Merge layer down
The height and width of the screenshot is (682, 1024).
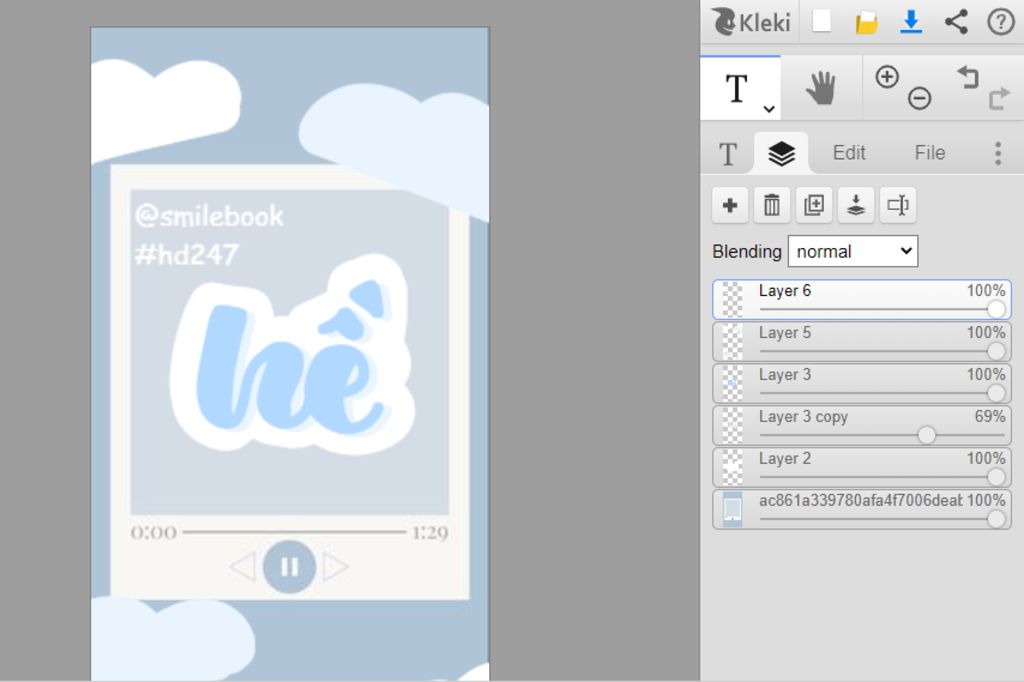(x=856, y=205)
